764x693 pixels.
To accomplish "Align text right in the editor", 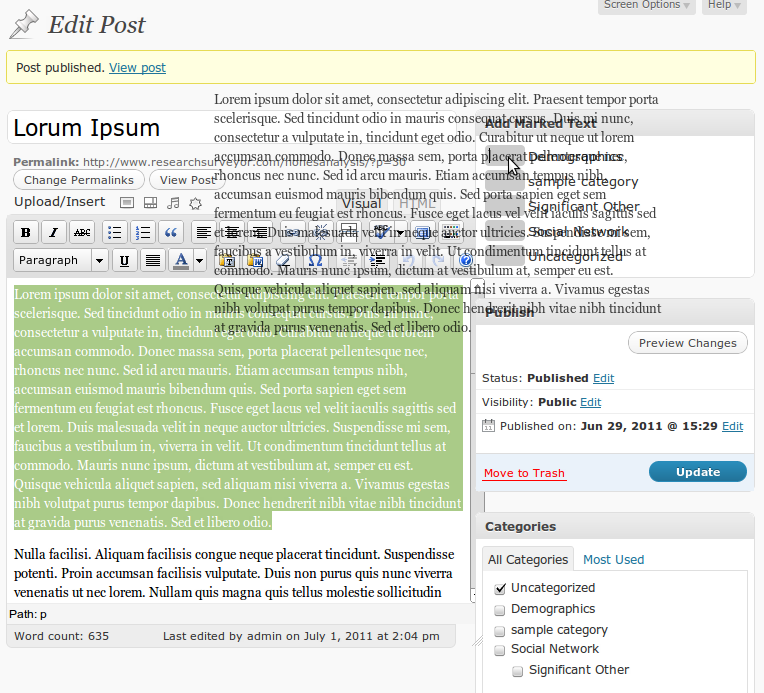I will click(260, 233).
